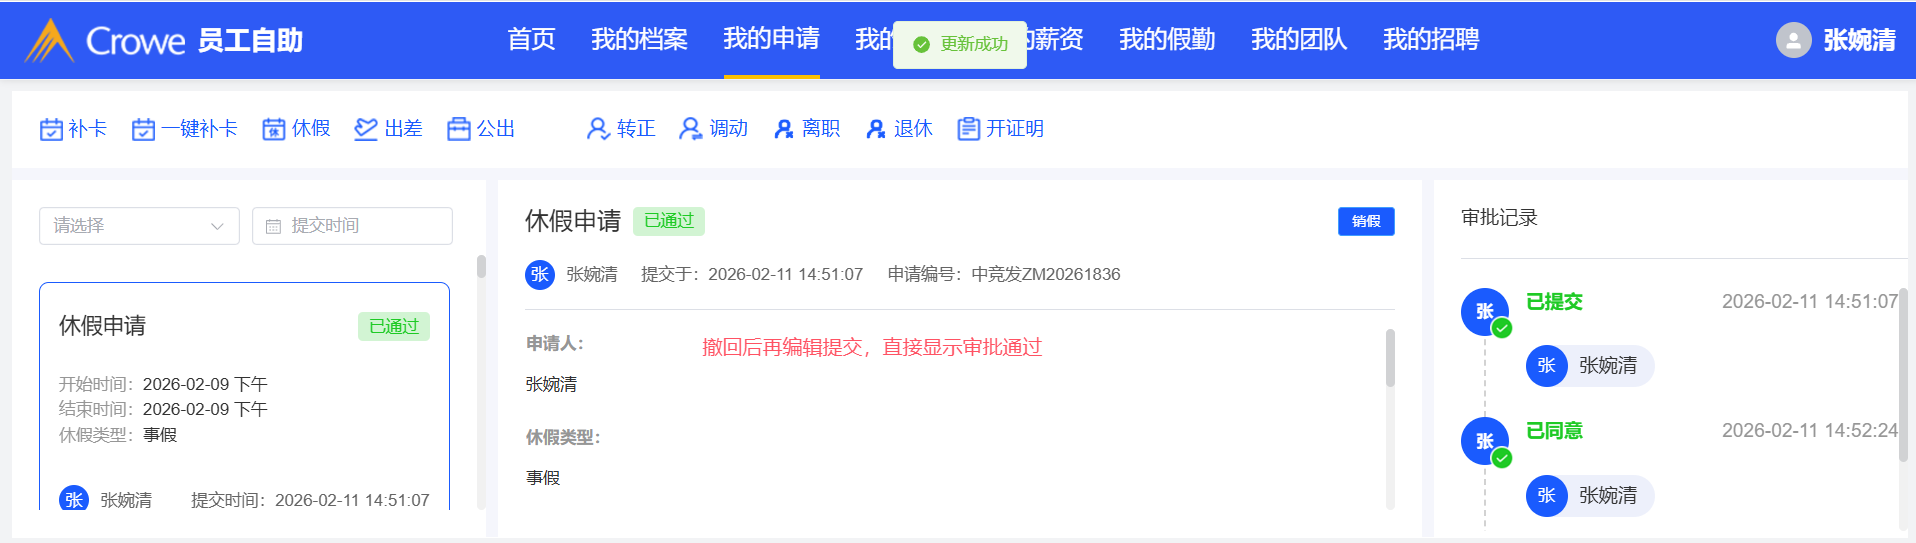
Task: Open the 开证明 certificate request
Action: tap(1000, 129)
